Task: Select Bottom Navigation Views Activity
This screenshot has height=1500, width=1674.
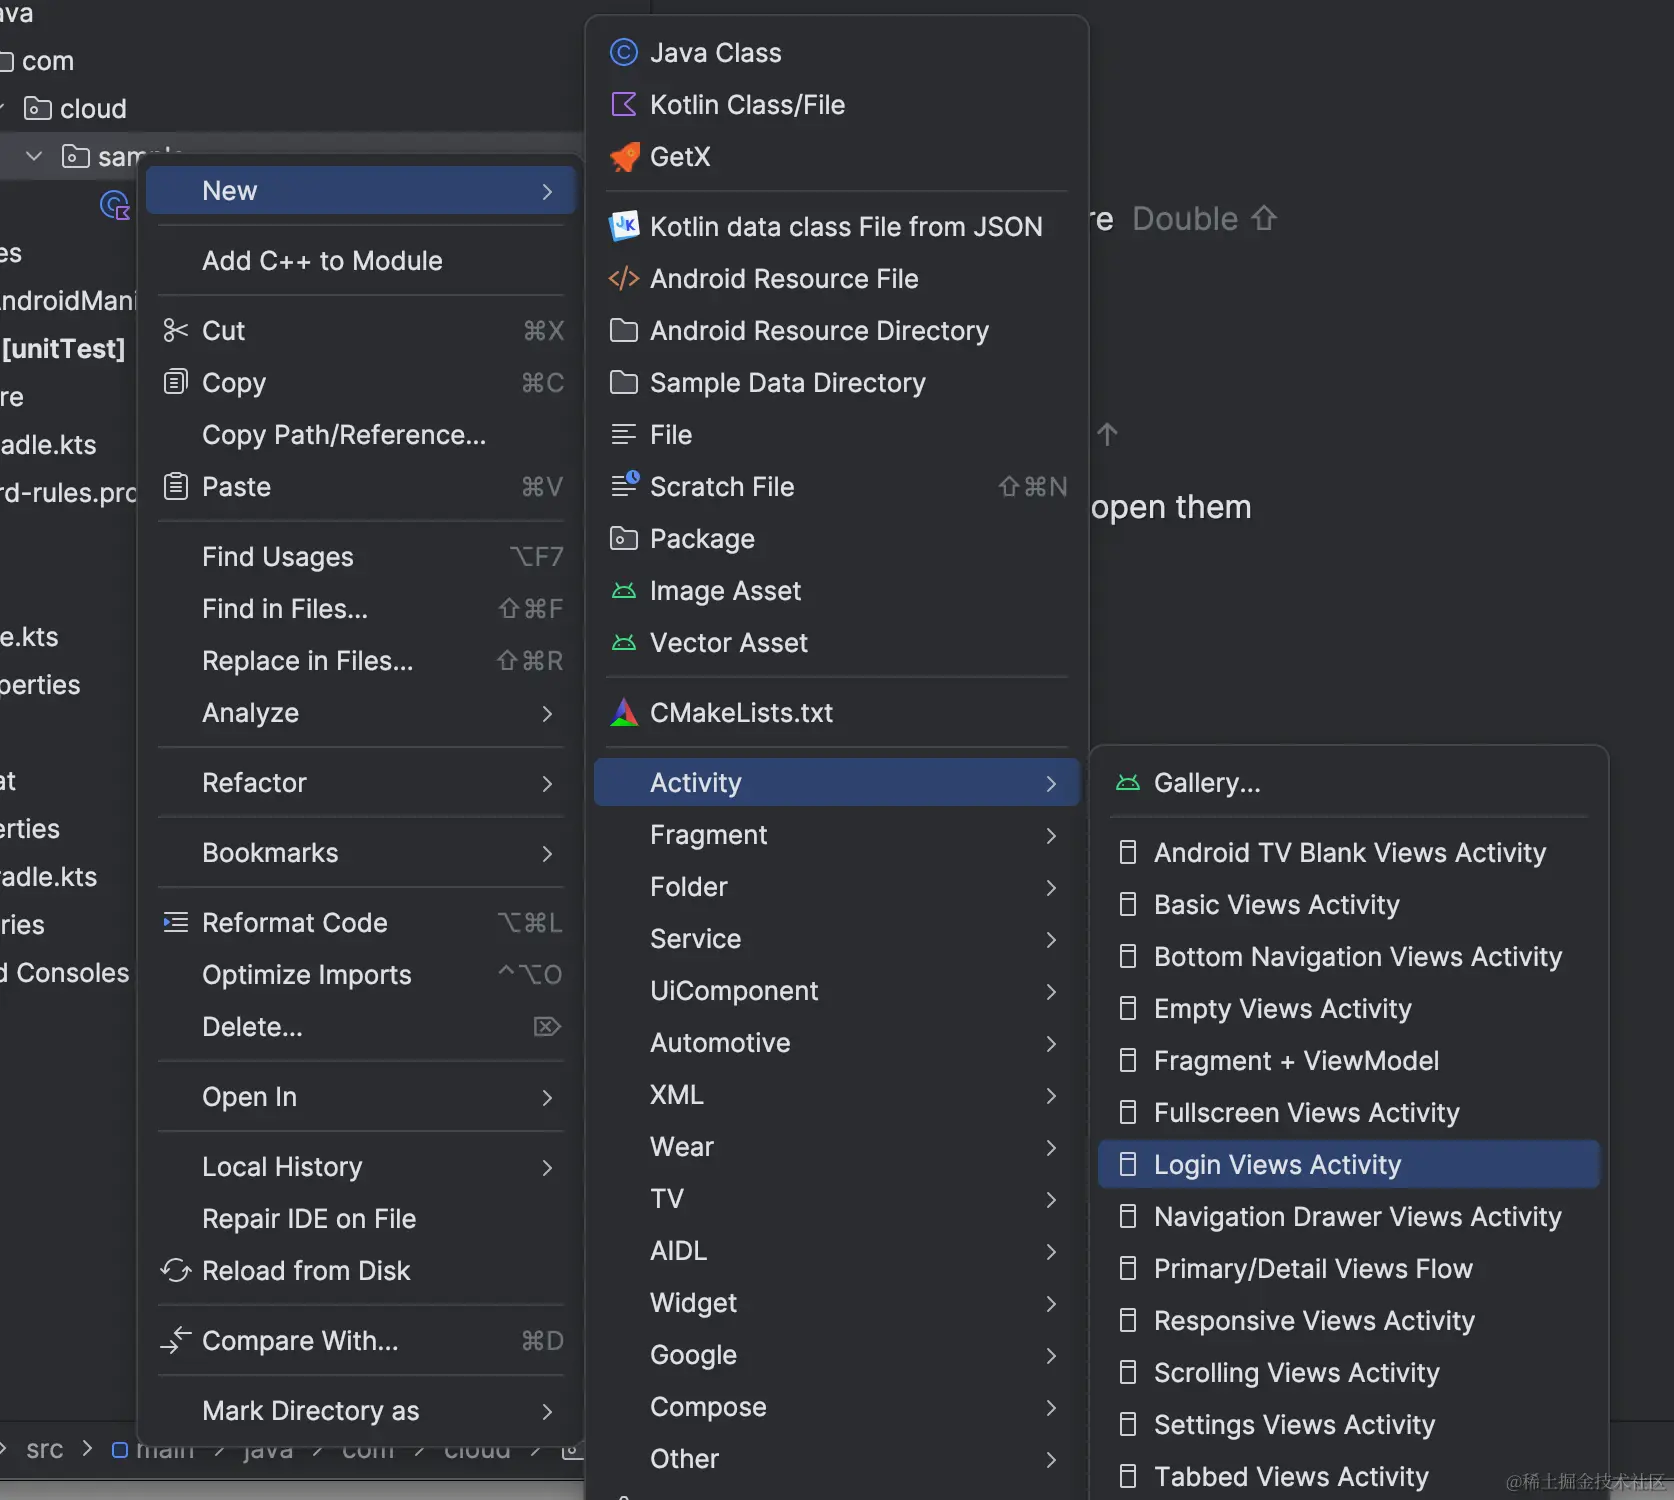Action: click(x=1349, y=956)
